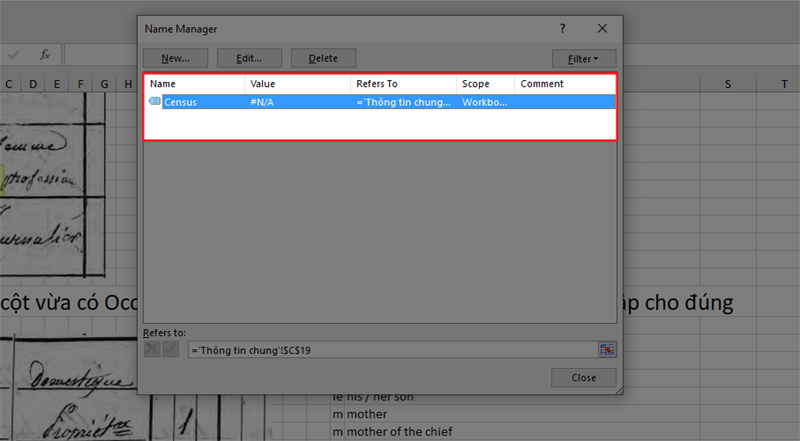800x441 pixels.
Task: Click the collapse dialog range selector icon
Action: [x=607, y=350]
